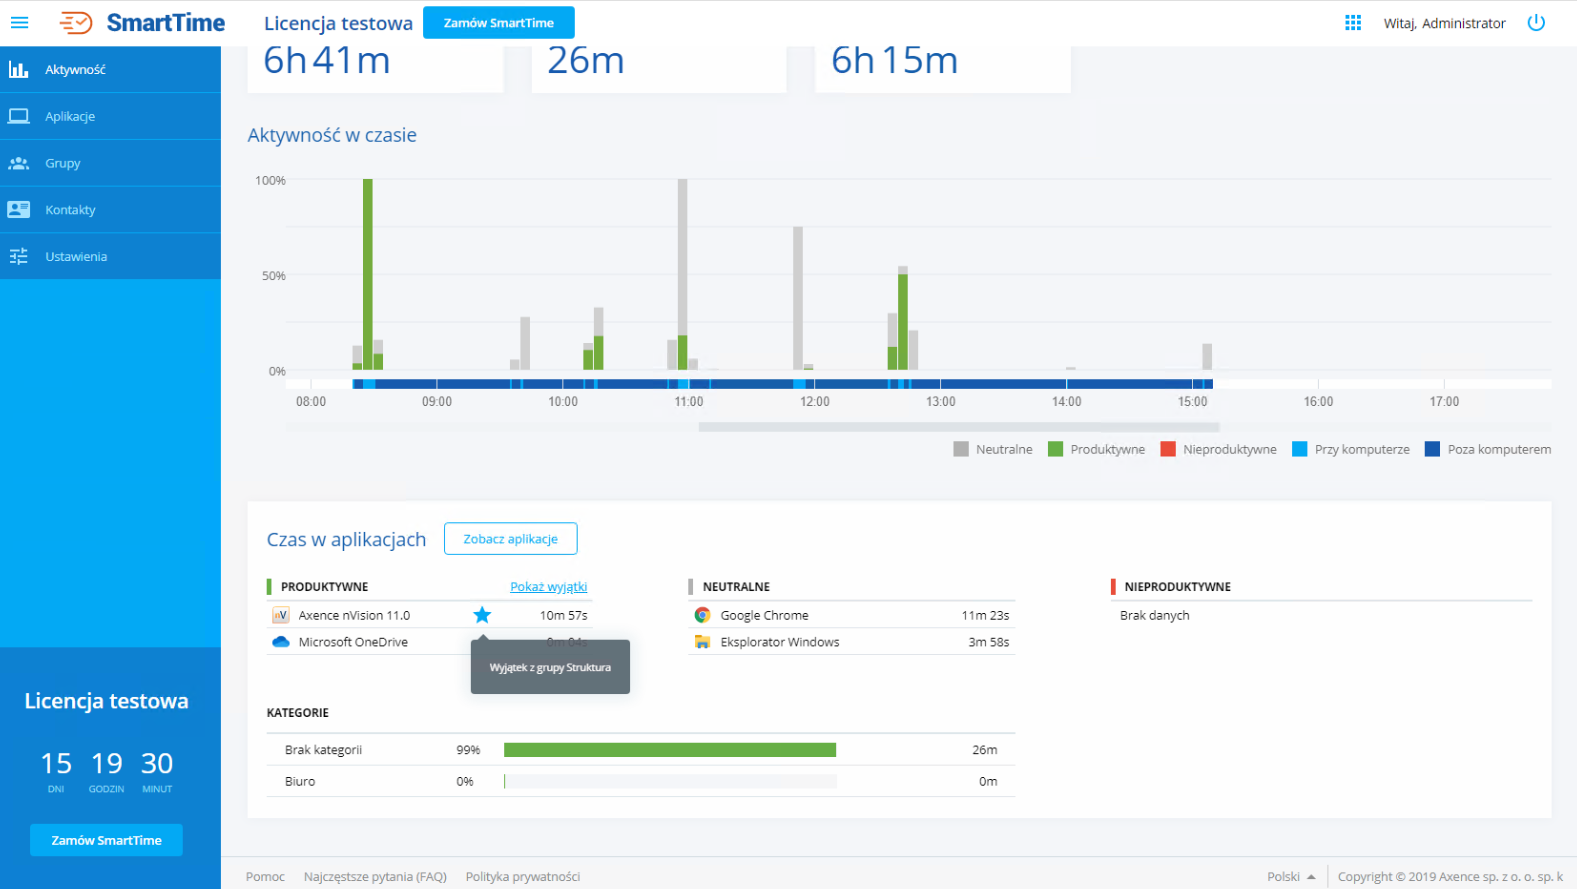Click the blue star exception icon
Screen dimensions: 1577x889
pyautogui.click(x=482, y=615)
